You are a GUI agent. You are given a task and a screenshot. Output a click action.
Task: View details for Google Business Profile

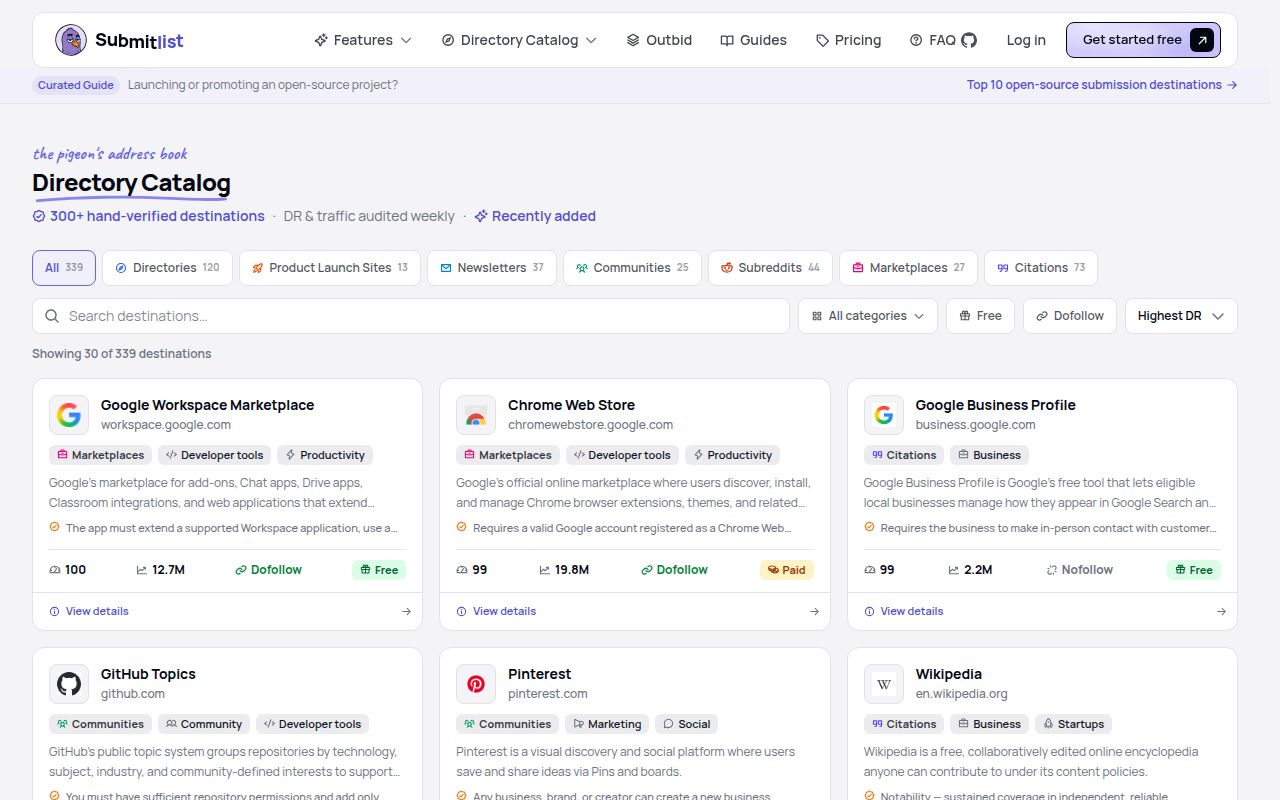tap(904, 611)
